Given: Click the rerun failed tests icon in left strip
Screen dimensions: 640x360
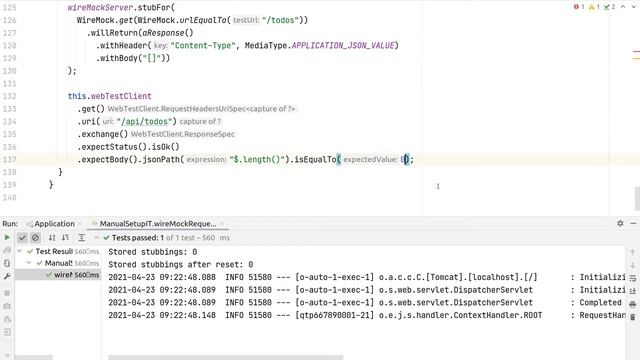Looking at the screenshot, I should [7, 250].
